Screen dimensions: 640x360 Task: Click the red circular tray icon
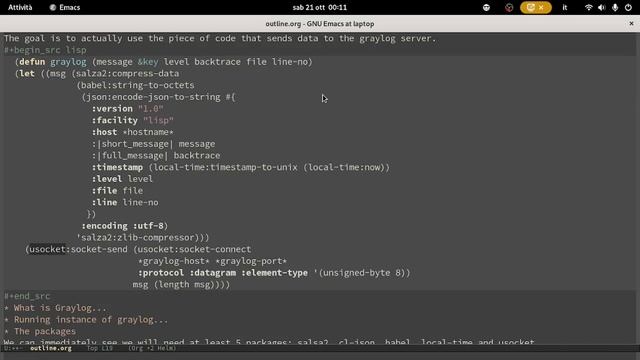click(x=509, y=7)
